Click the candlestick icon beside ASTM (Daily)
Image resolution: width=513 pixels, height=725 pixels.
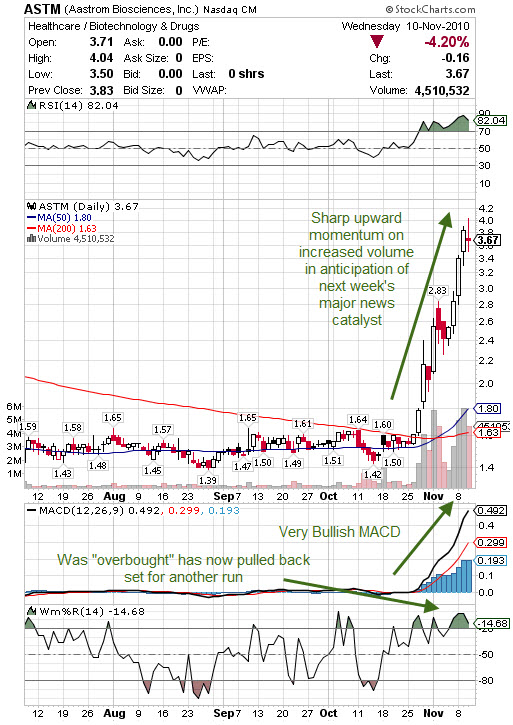(31, 206)
